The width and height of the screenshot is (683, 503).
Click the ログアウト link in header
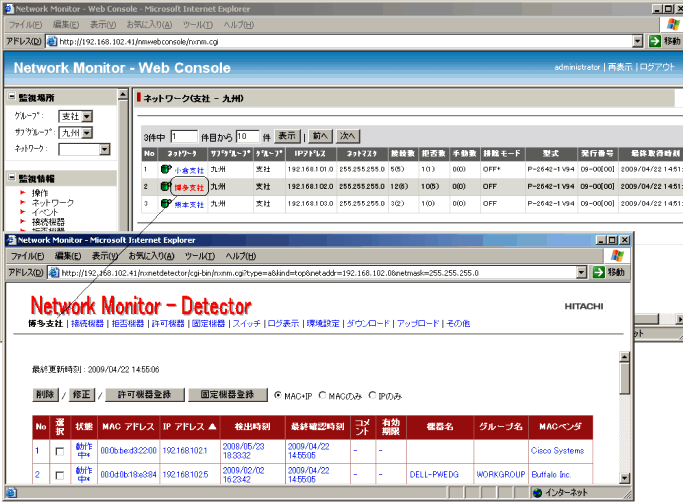pos(657,67)
